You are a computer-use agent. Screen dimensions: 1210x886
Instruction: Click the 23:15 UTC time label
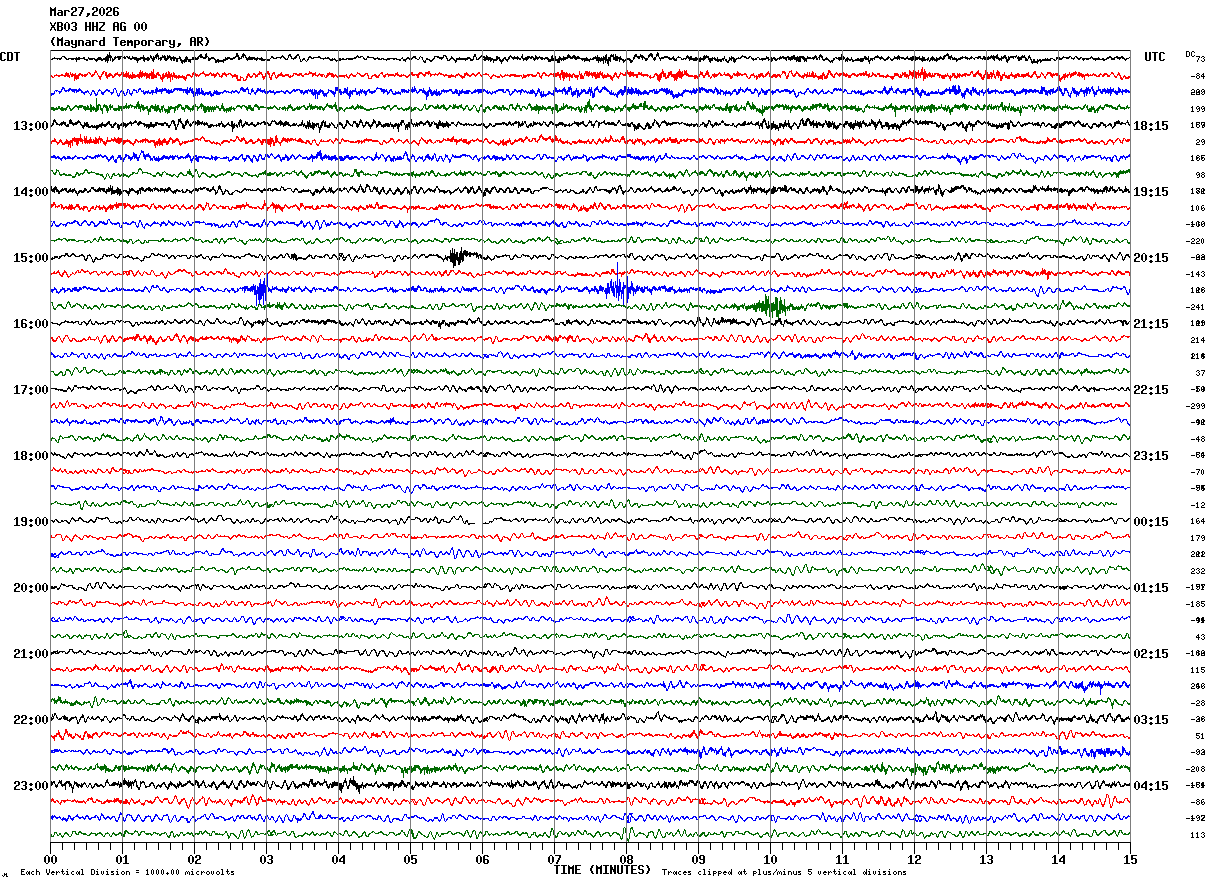click(x=1151, y=456)
